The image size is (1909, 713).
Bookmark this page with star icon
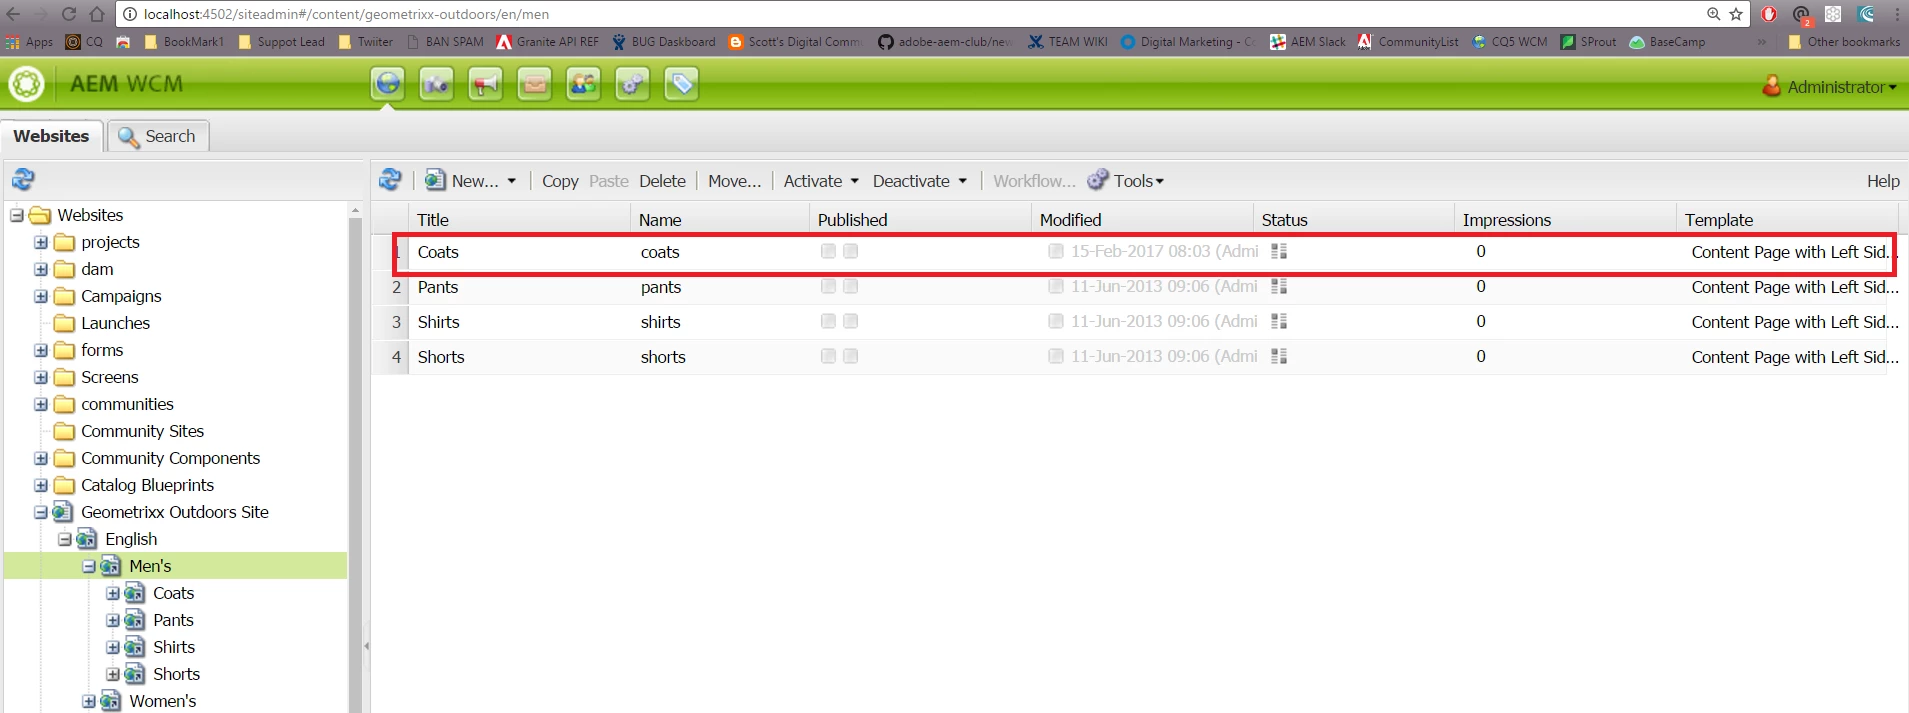1736,14
